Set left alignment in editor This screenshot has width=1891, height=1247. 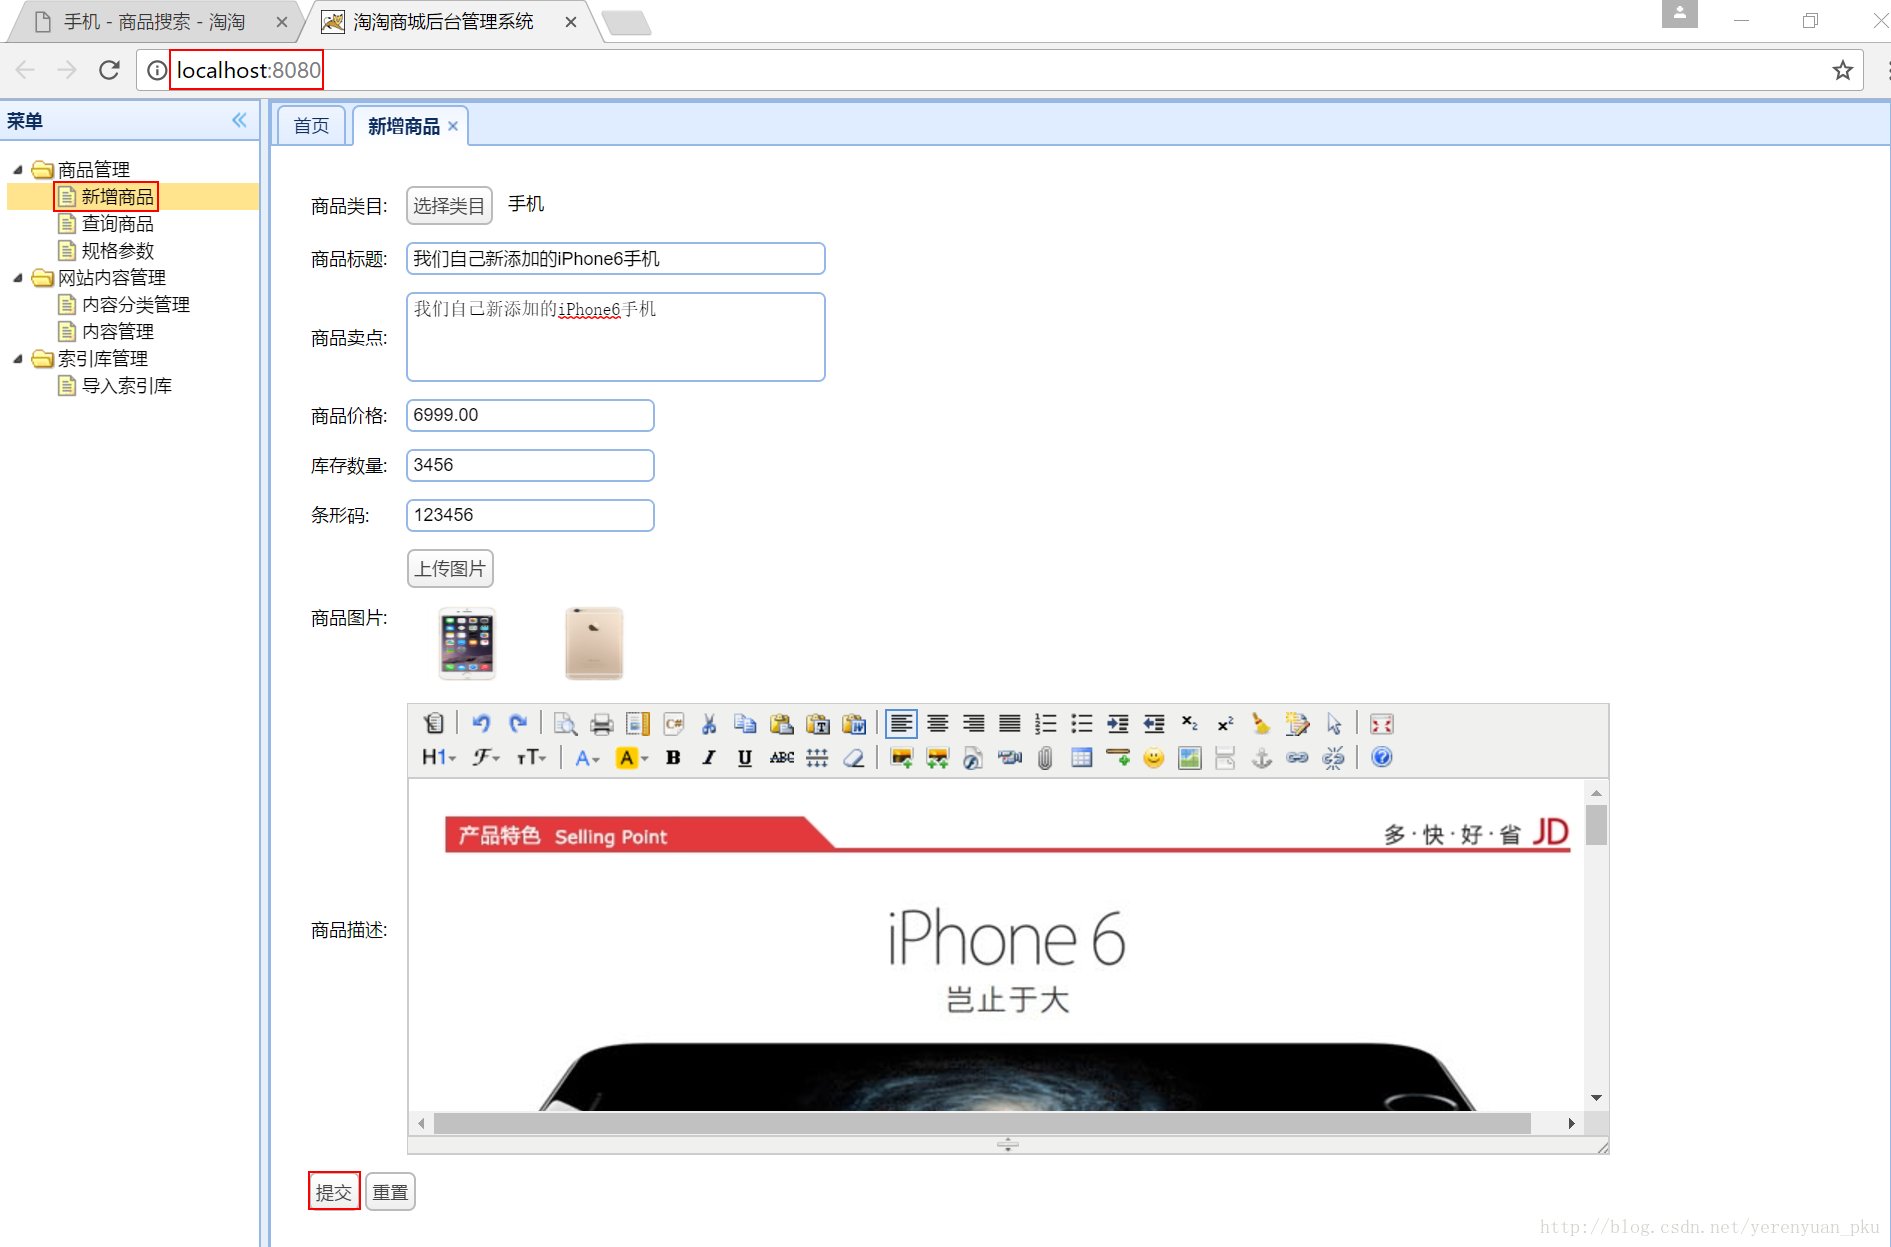[901, 723]
